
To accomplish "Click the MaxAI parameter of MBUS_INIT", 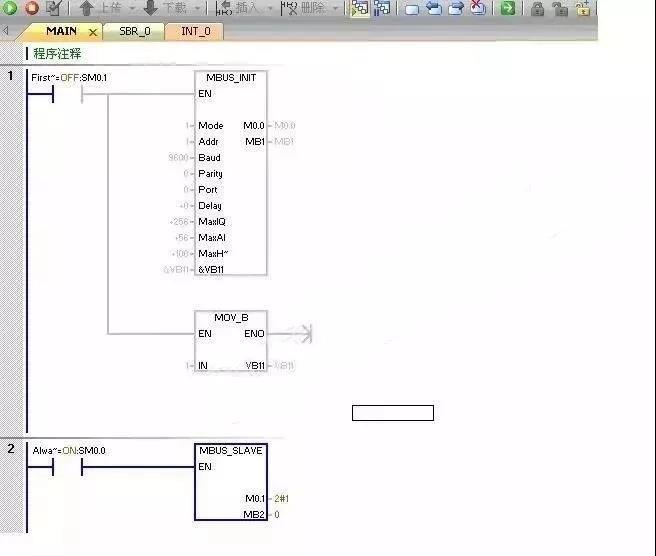I will point(212,238).
